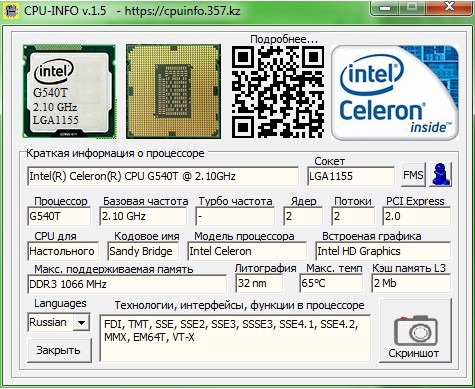The image size is (475, 389).
Task: Click the Закрыть button
Action: tap(59, 350)
